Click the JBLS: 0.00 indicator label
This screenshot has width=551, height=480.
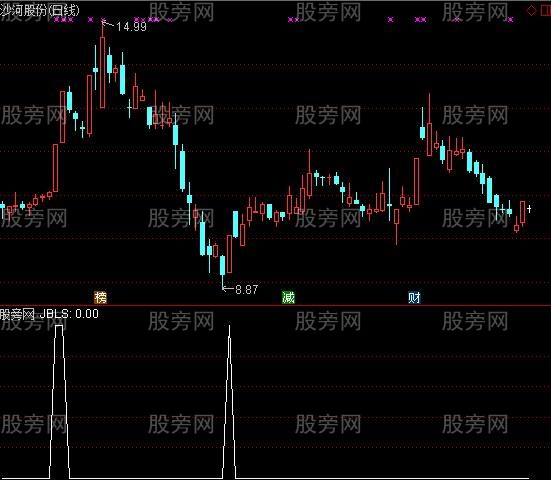point(69,313)
